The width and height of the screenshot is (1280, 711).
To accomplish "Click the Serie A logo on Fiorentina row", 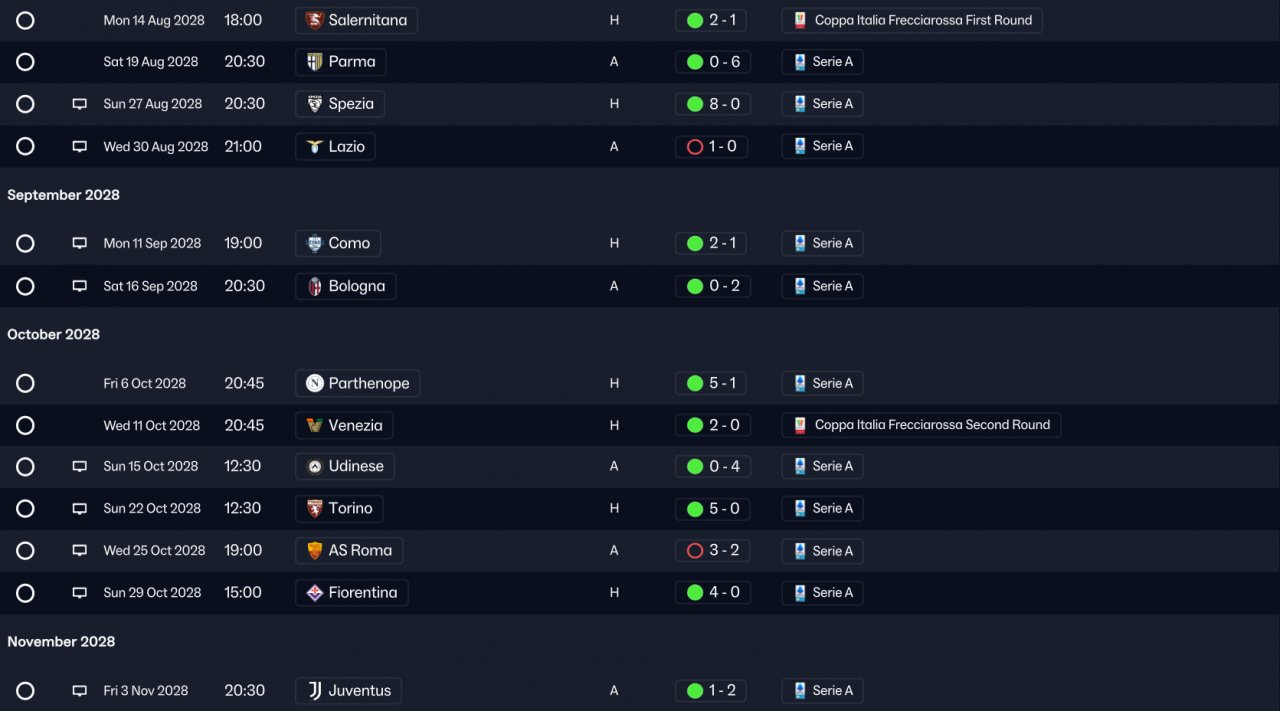I will point(800,592).
